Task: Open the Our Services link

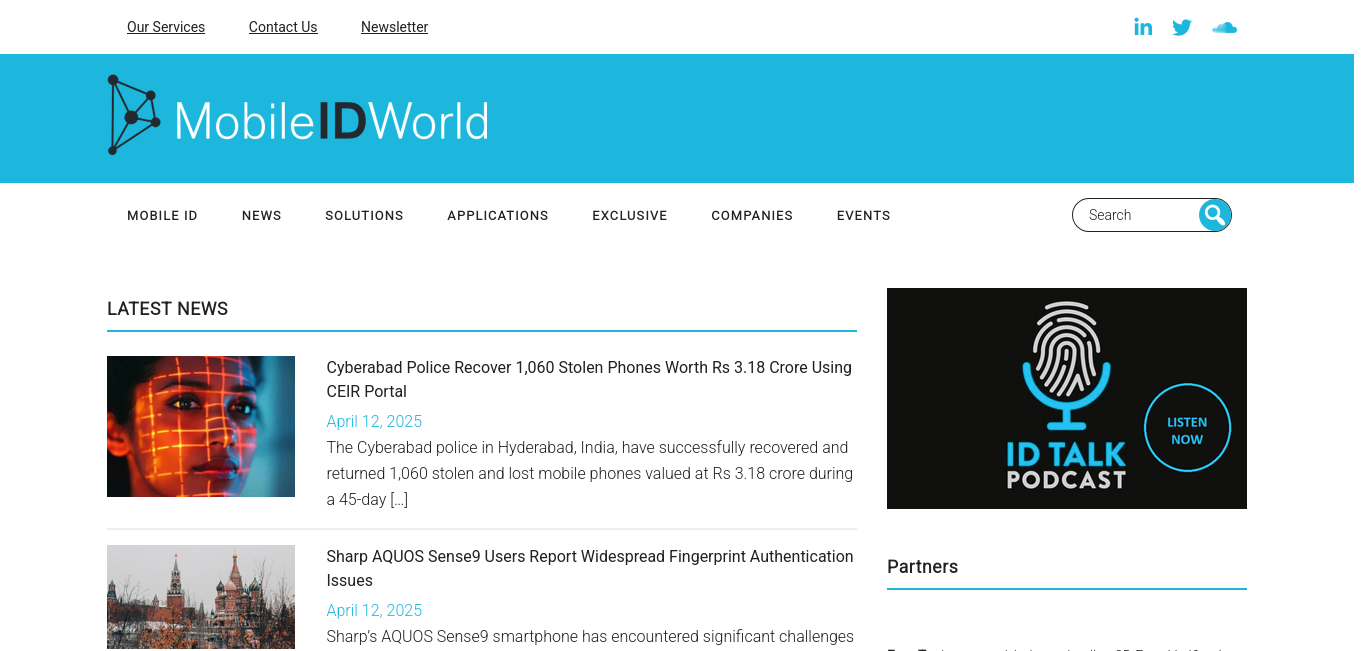Action: click(x=166, y=27)
